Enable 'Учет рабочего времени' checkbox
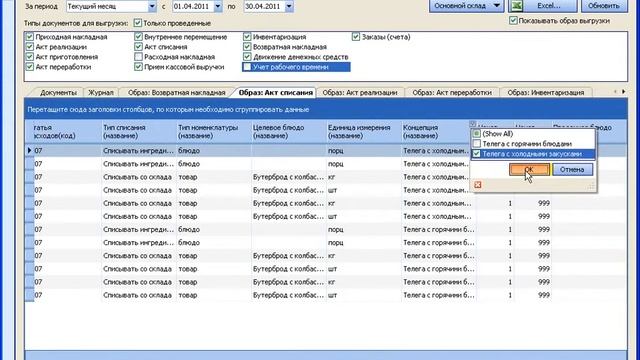The height and width of the screenshot is (360, 640). click(x=247, y=67)
